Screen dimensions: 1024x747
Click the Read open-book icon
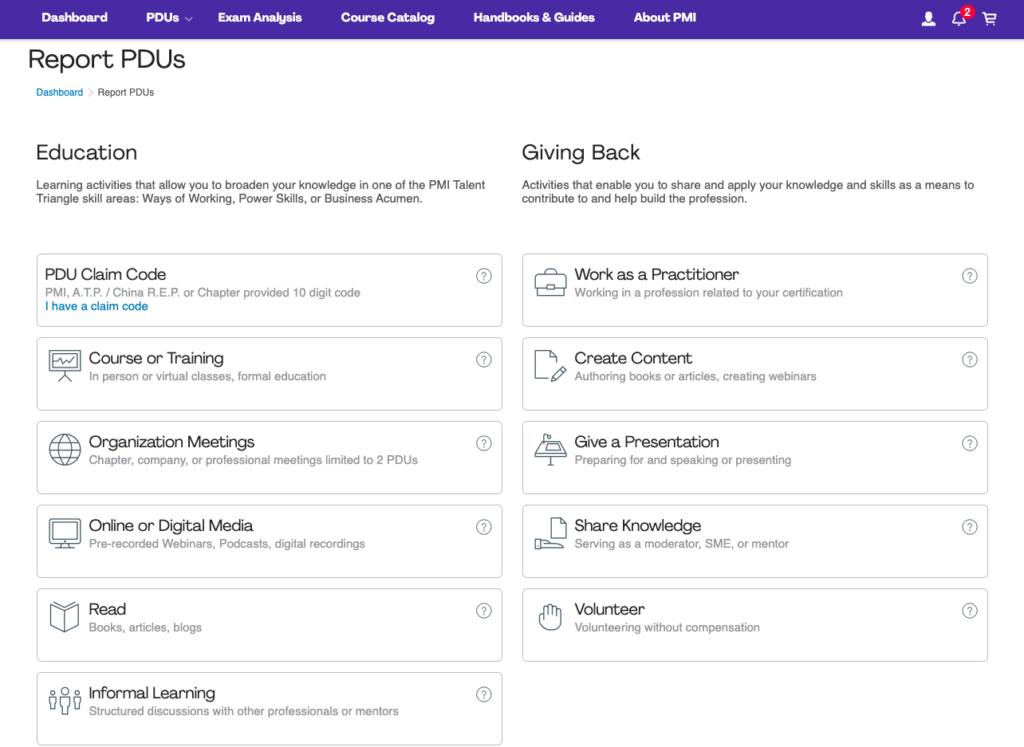click(x=65, y=617)
